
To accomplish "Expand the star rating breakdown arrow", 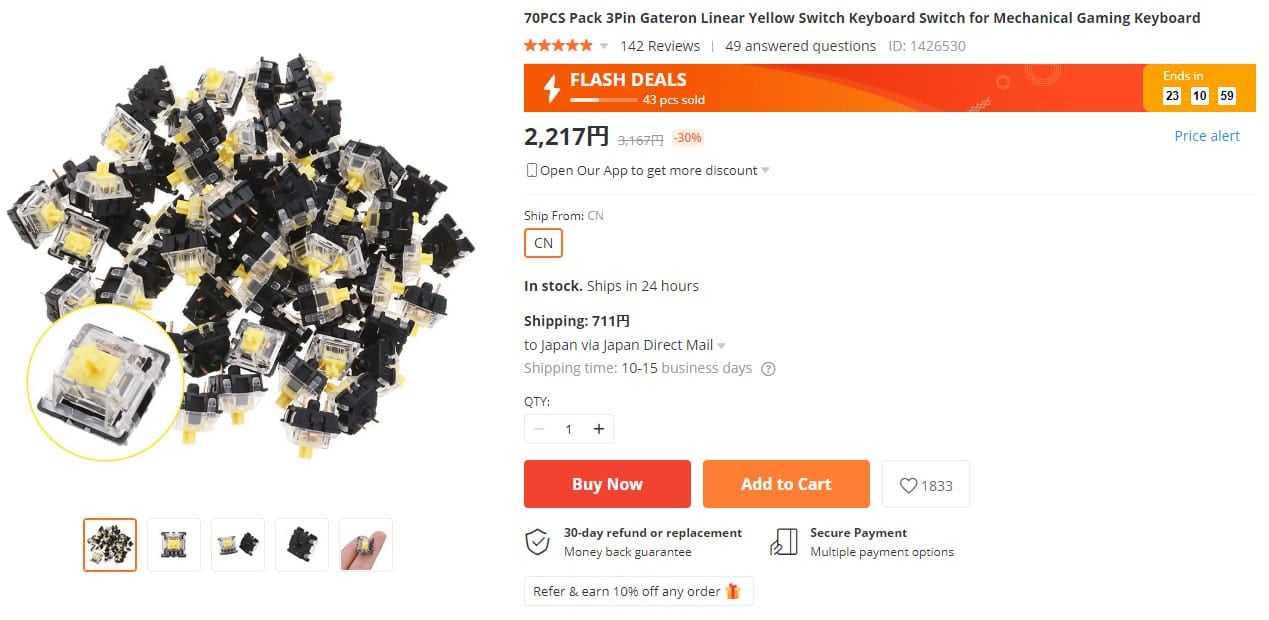I will (604, 46).
